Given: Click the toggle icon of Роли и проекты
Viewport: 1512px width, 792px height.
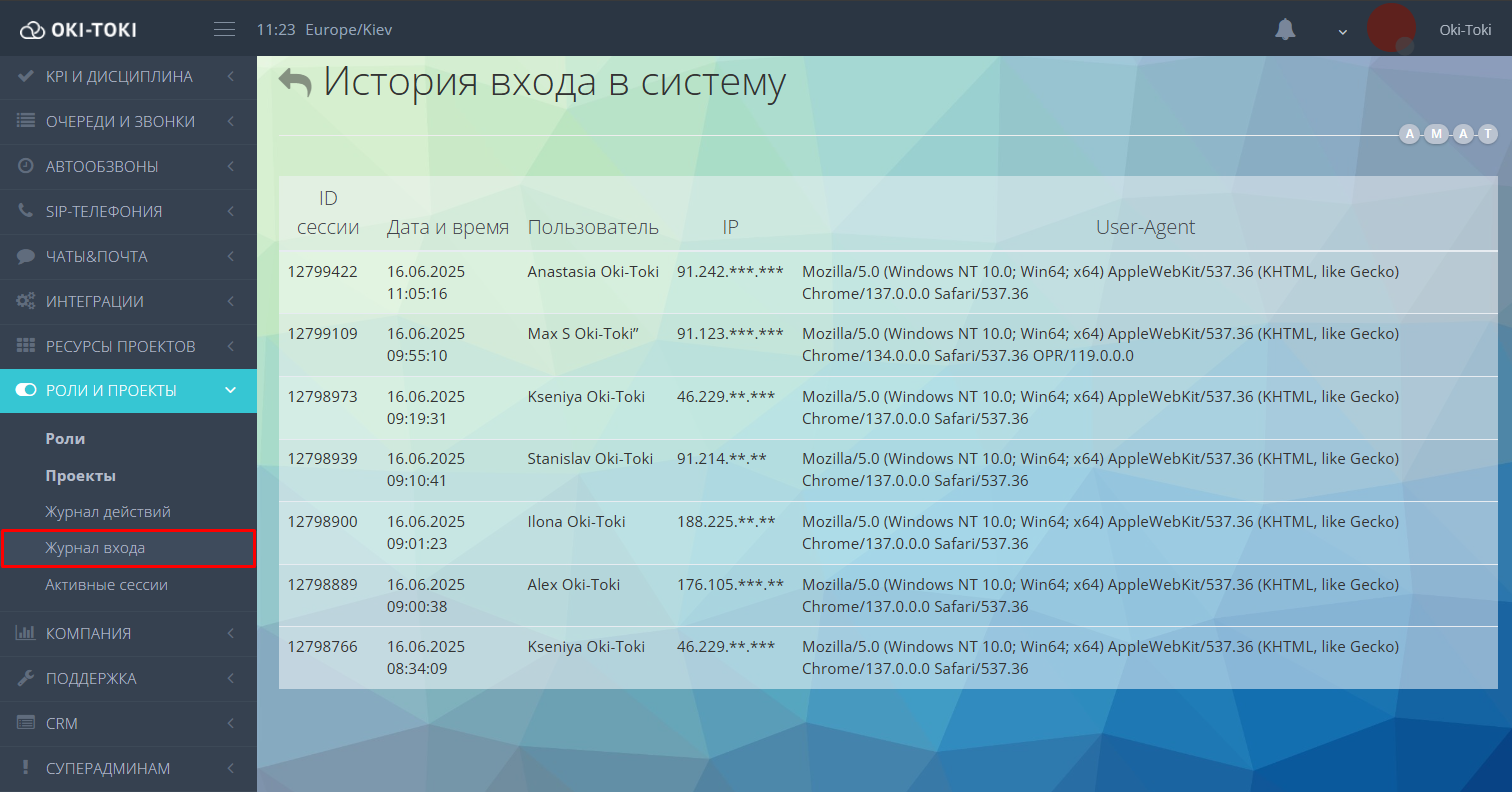Looking at the screenshot, I should pyautogui.click(x=27, y=390).
